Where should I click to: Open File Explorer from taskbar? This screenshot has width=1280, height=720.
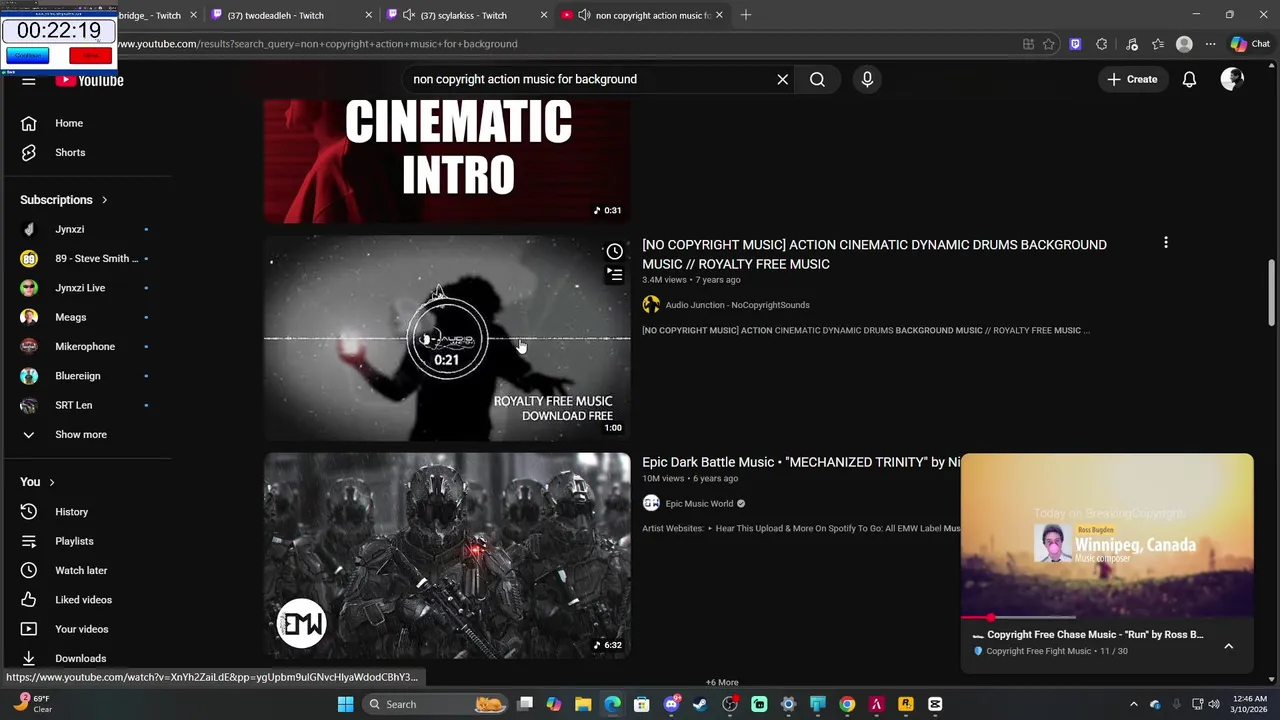pyautogui.click(x=583, y=704)
